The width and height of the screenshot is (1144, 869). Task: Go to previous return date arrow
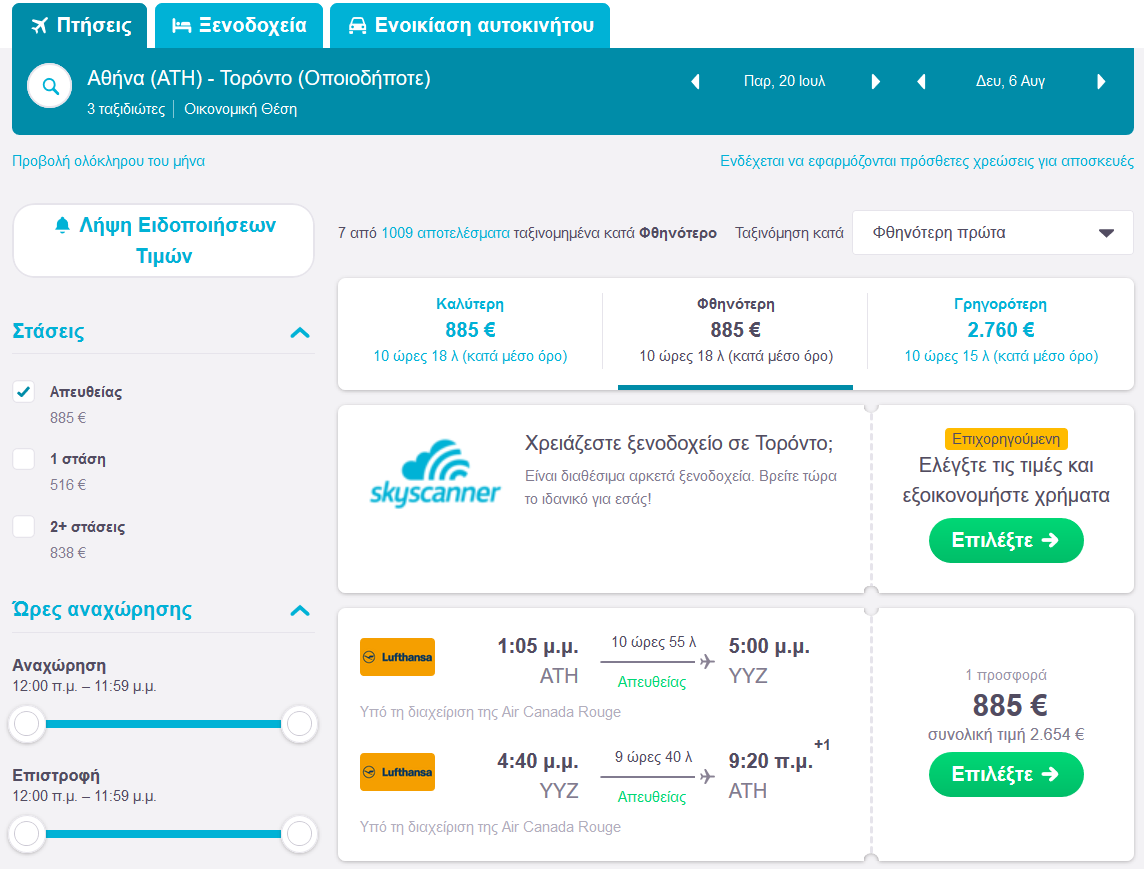(x=921, y=82)
